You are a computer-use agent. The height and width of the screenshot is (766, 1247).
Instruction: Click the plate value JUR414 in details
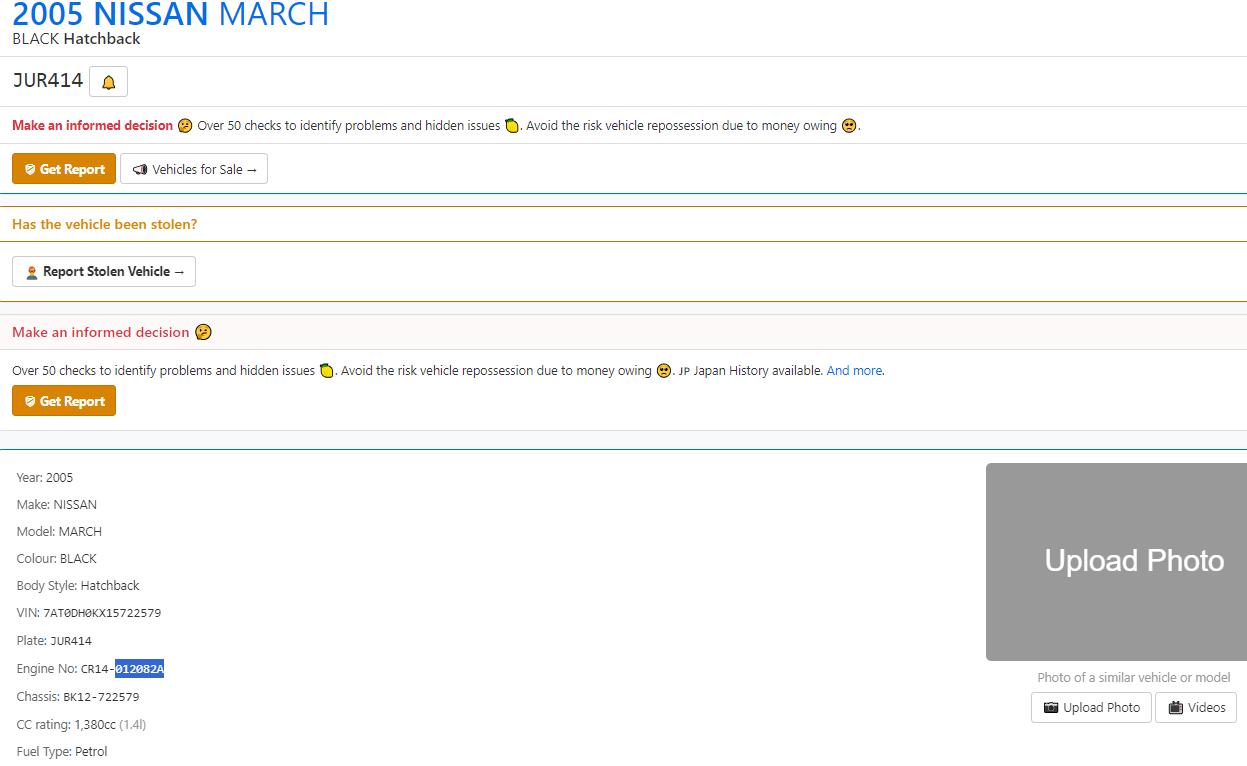tap(71, 641)
